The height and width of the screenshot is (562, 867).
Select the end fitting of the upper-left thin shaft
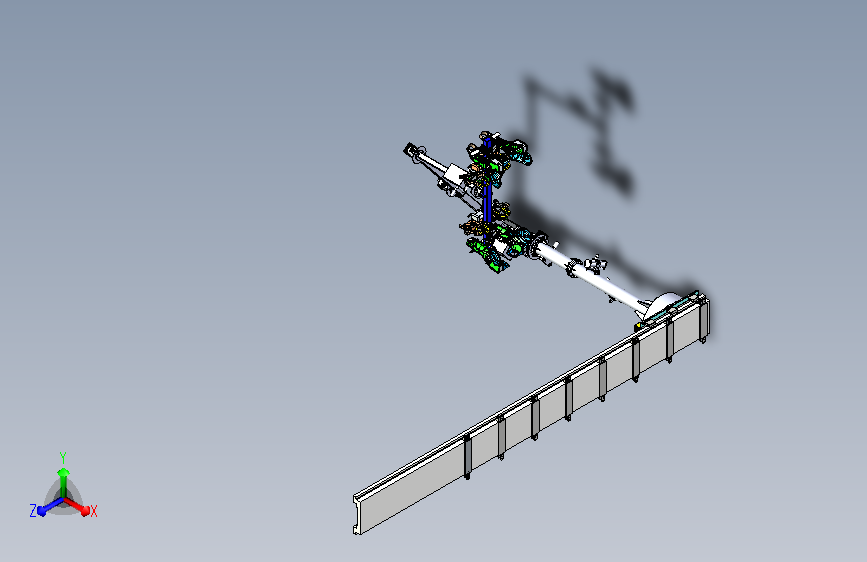coord(410,150)
